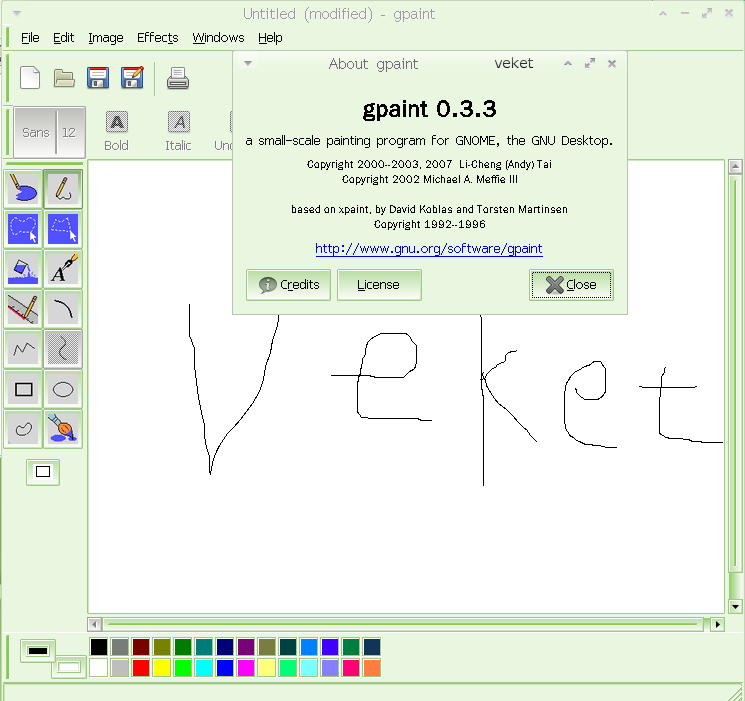Open the Edit menu

click(x=63, y=38)
